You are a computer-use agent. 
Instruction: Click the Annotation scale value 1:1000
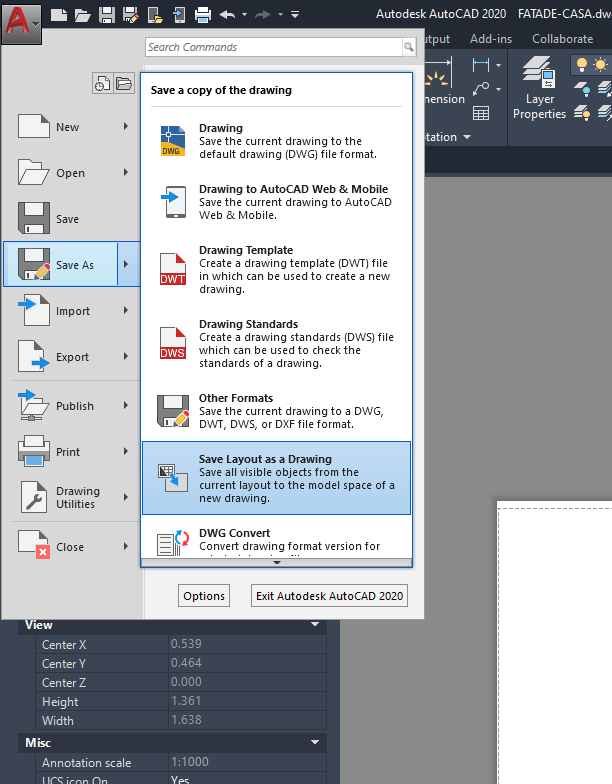[x=190, y=762]
